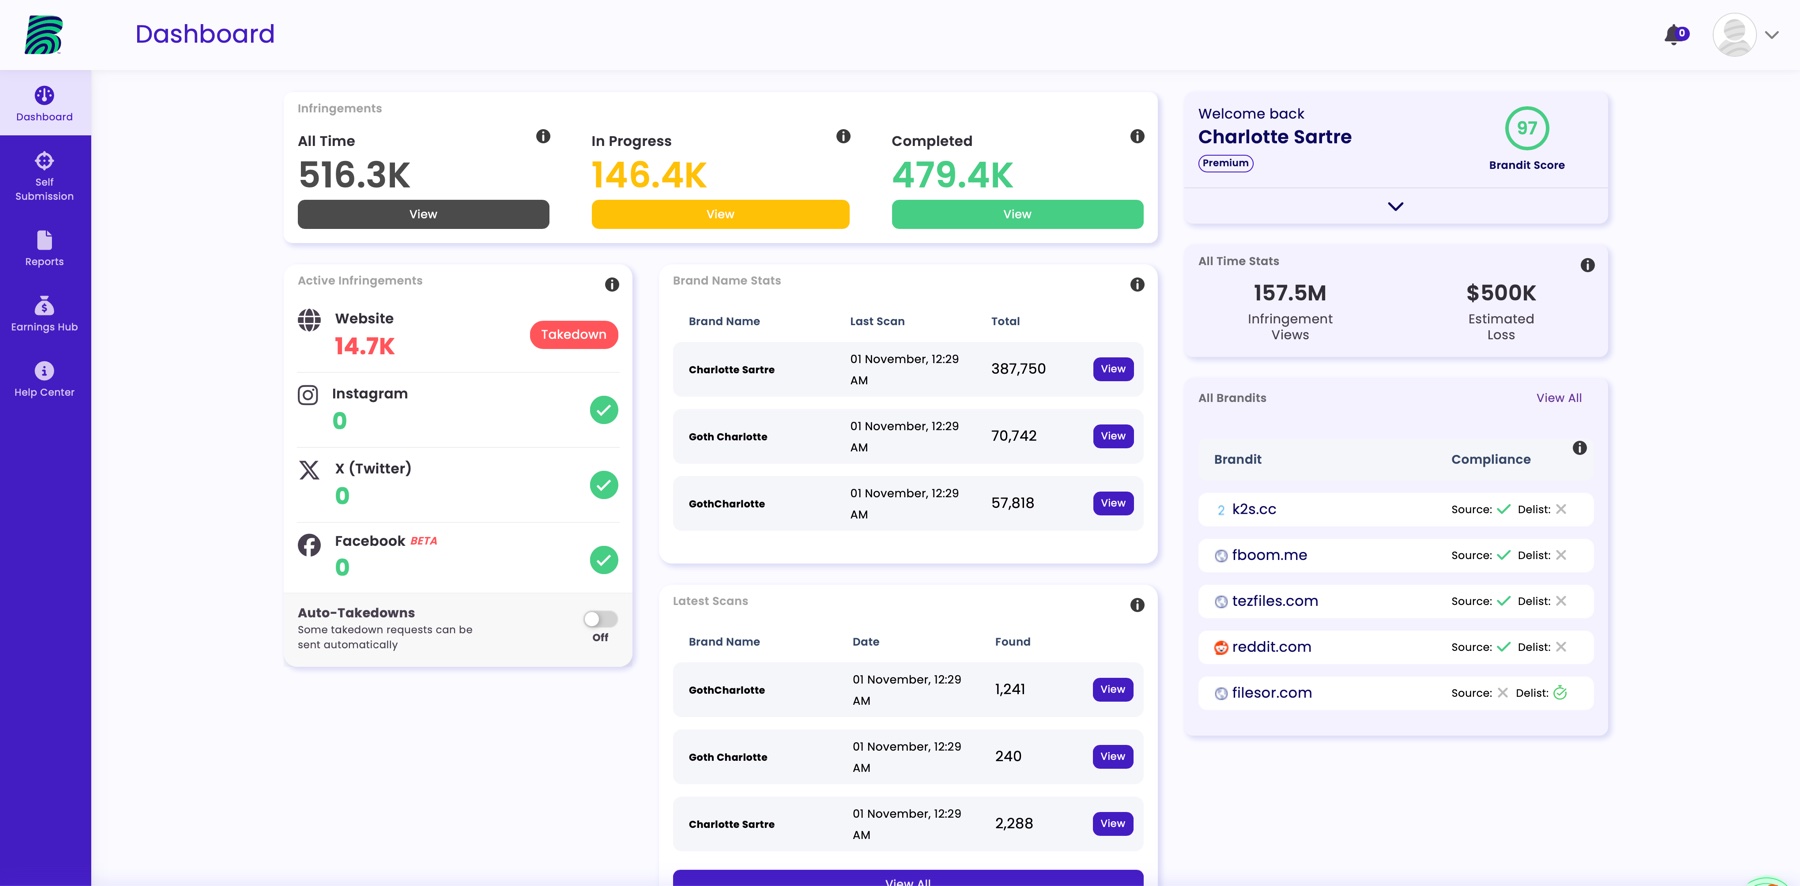Open the k2s.cc brandit row

pos(1396,509)
